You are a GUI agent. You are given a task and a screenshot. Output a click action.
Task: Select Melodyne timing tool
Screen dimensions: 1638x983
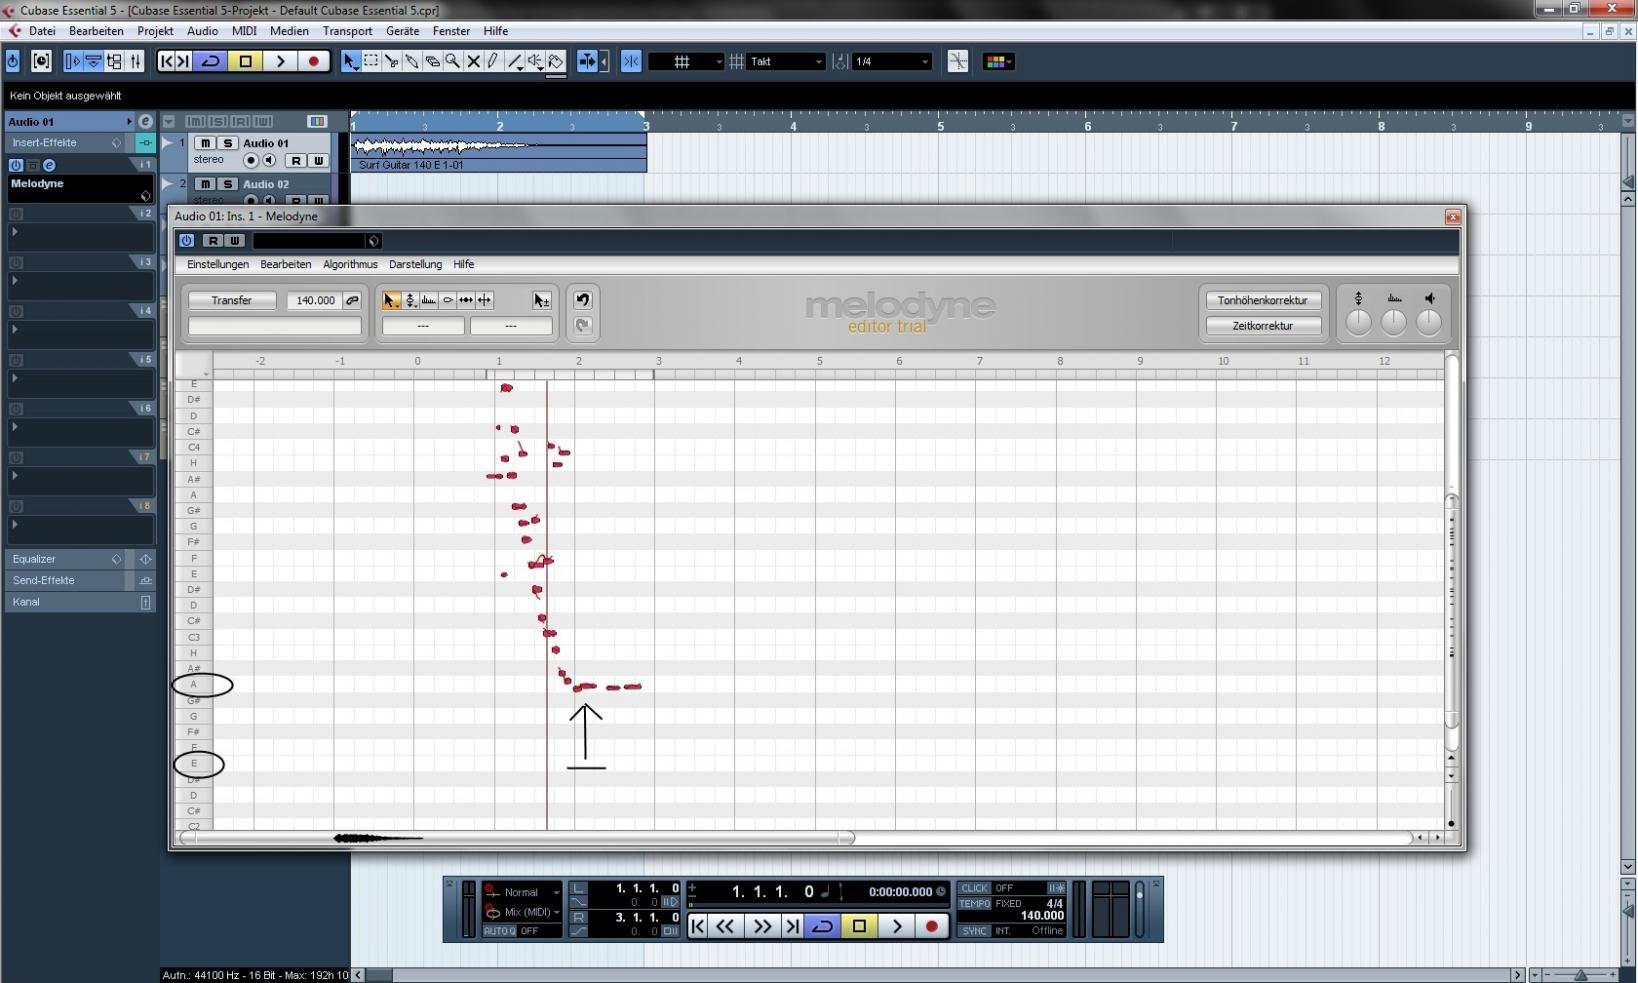pyautogui.click(x=466, y=300)
